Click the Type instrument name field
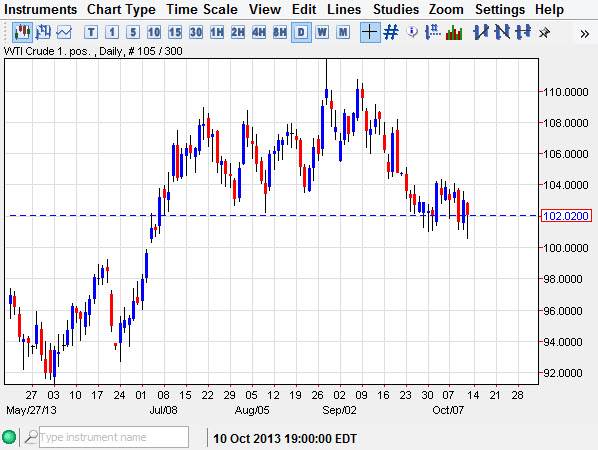Screen dimensions: 598x450 click(114, 437)
